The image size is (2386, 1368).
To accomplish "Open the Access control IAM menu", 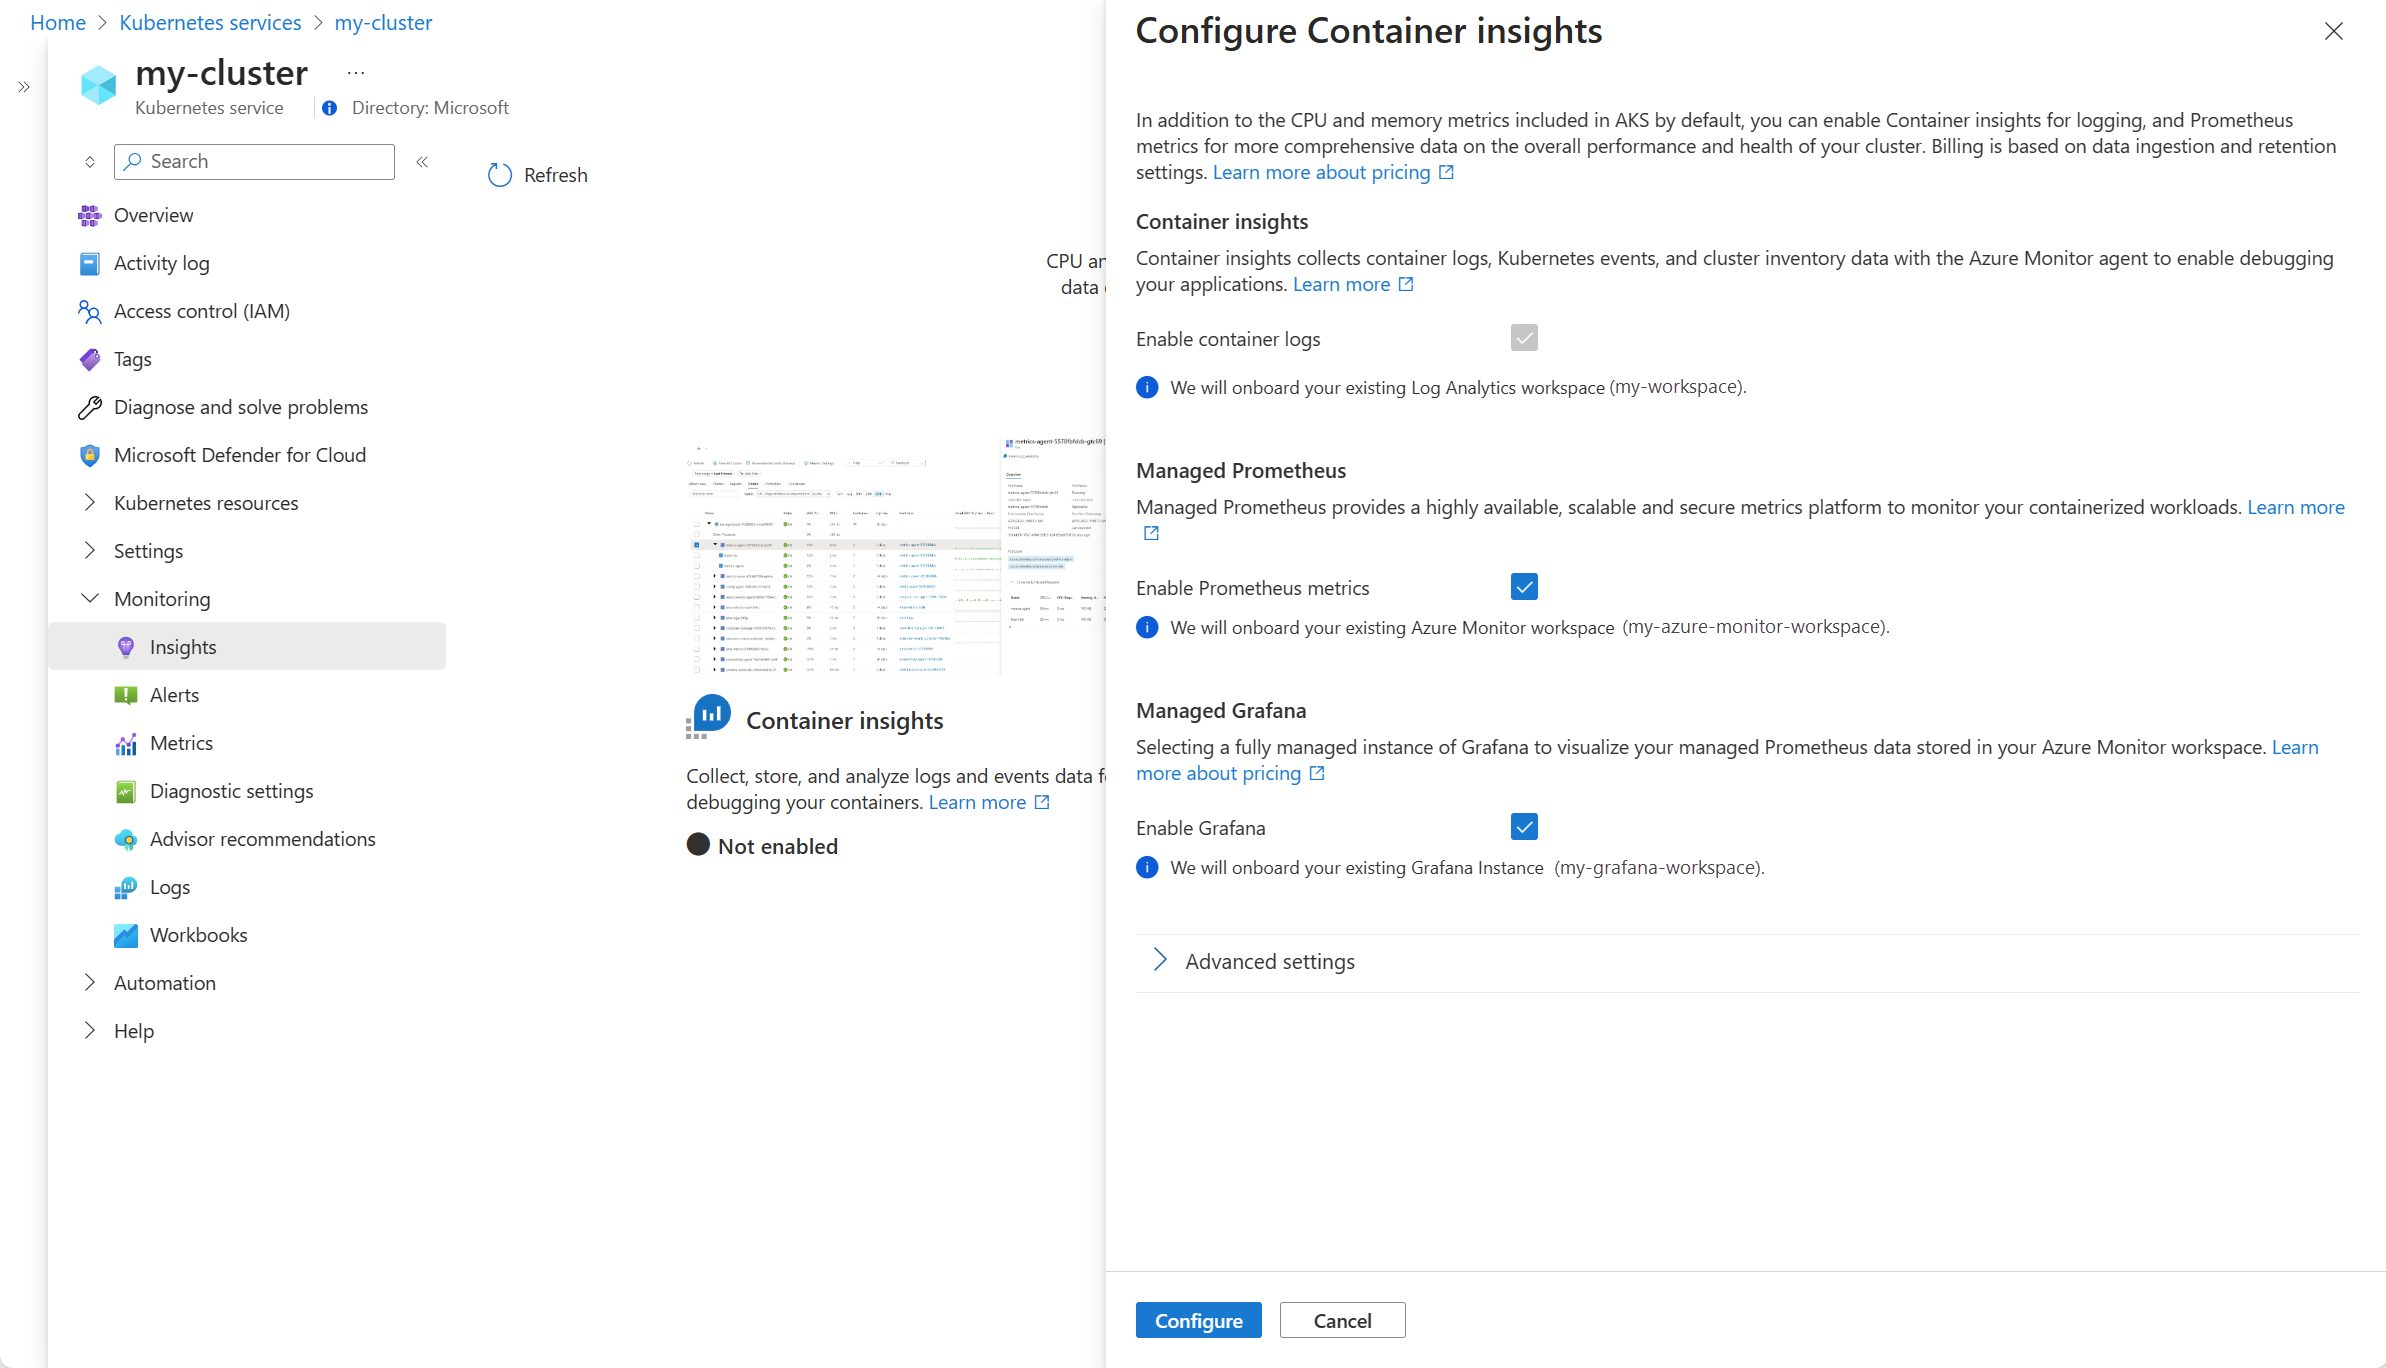I will click(200, 310).
